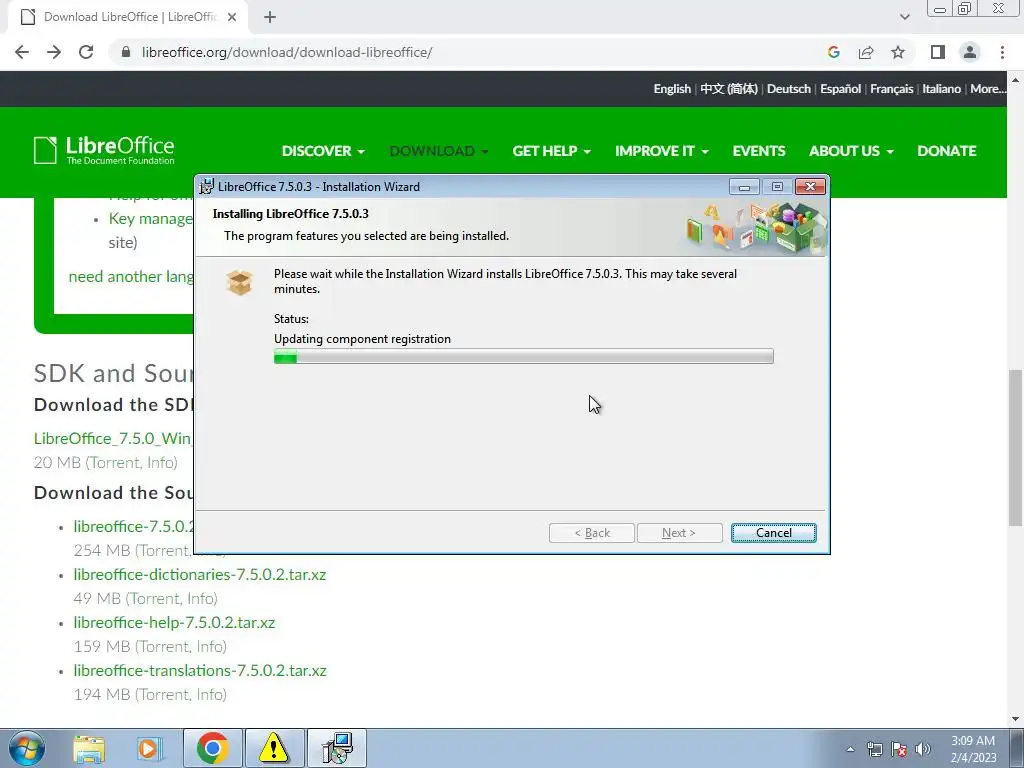This screenshot has height=768, width=1024.
Task: Open libreoffice-dictionaries-7.5.0.2.tar.xz link
Action: click(x=200, y=575)
